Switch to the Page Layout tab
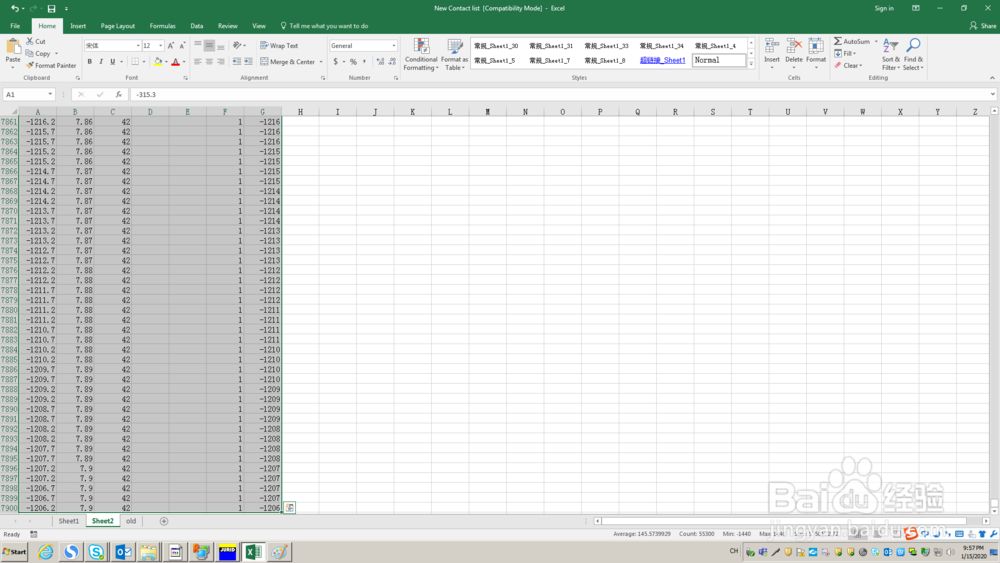The image size is (1000, 563). 117,26
